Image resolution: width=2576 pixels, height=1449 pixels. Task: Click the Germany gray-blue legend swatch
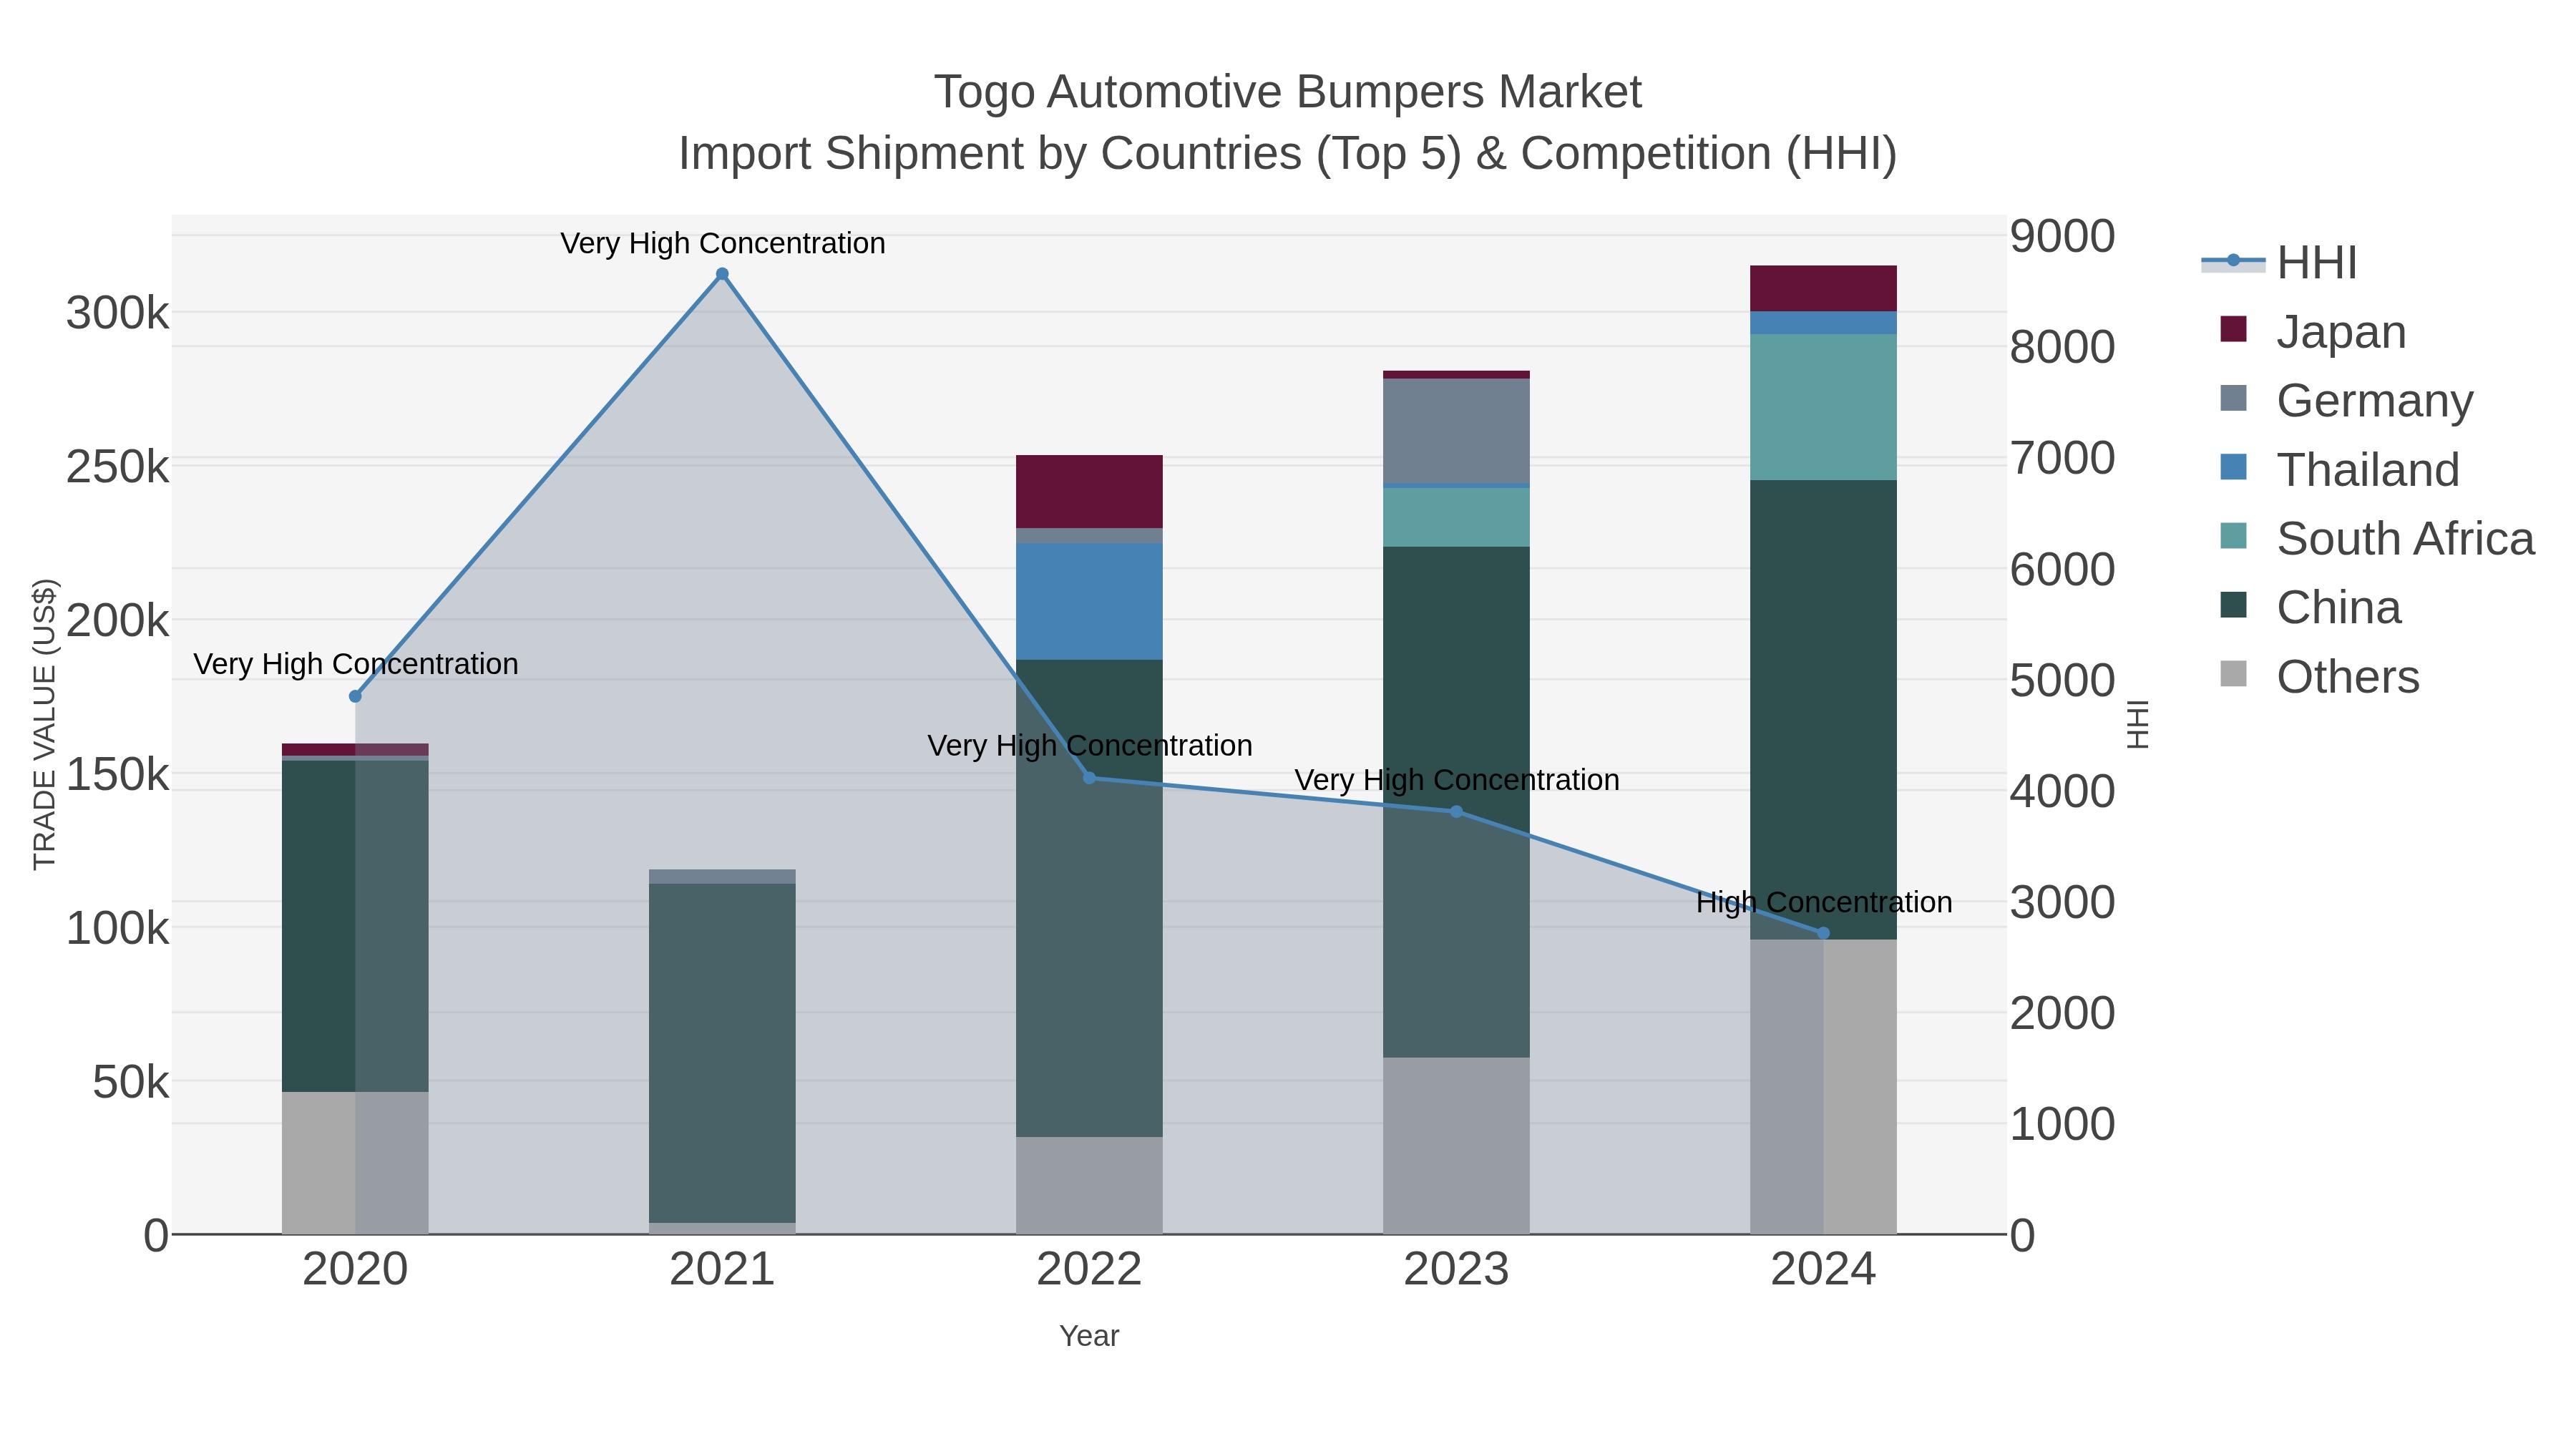(2233, 398)
